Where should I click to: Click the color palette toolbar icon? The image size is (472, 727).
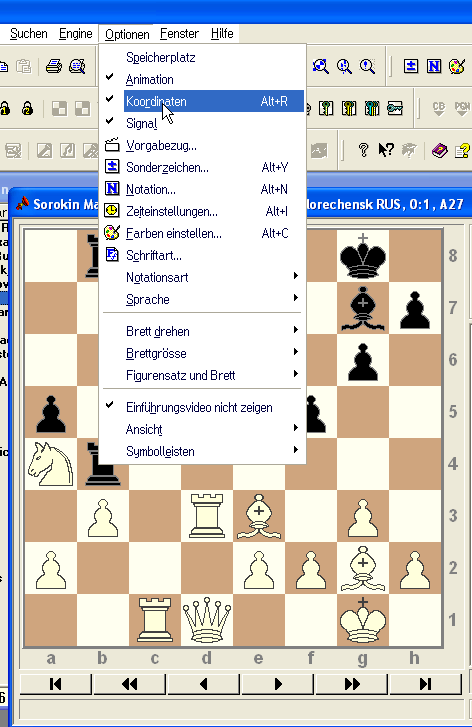457,66
